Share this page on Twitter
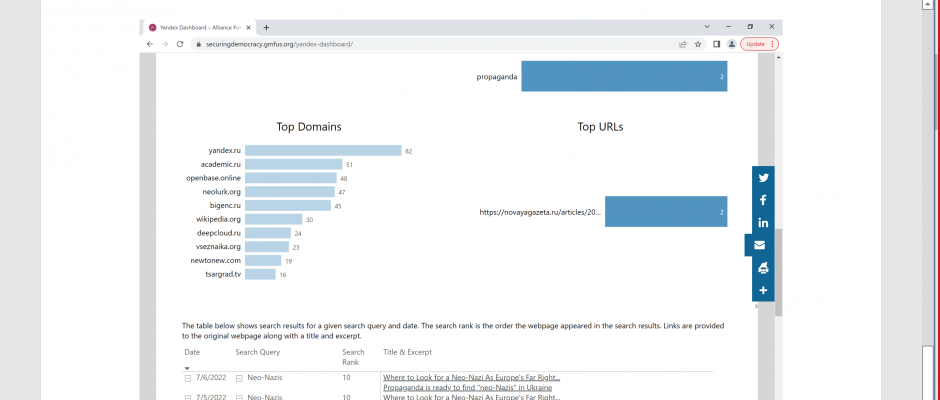940x400 pixels. pyautogui.click(x=763, y=178)
